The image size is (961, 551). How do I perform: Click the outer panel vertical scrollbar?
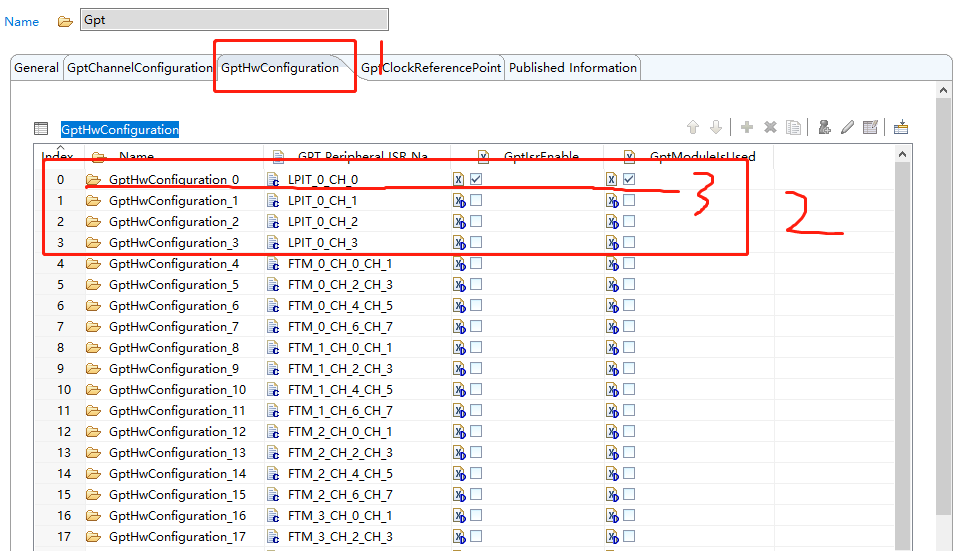tap(944, 306)
